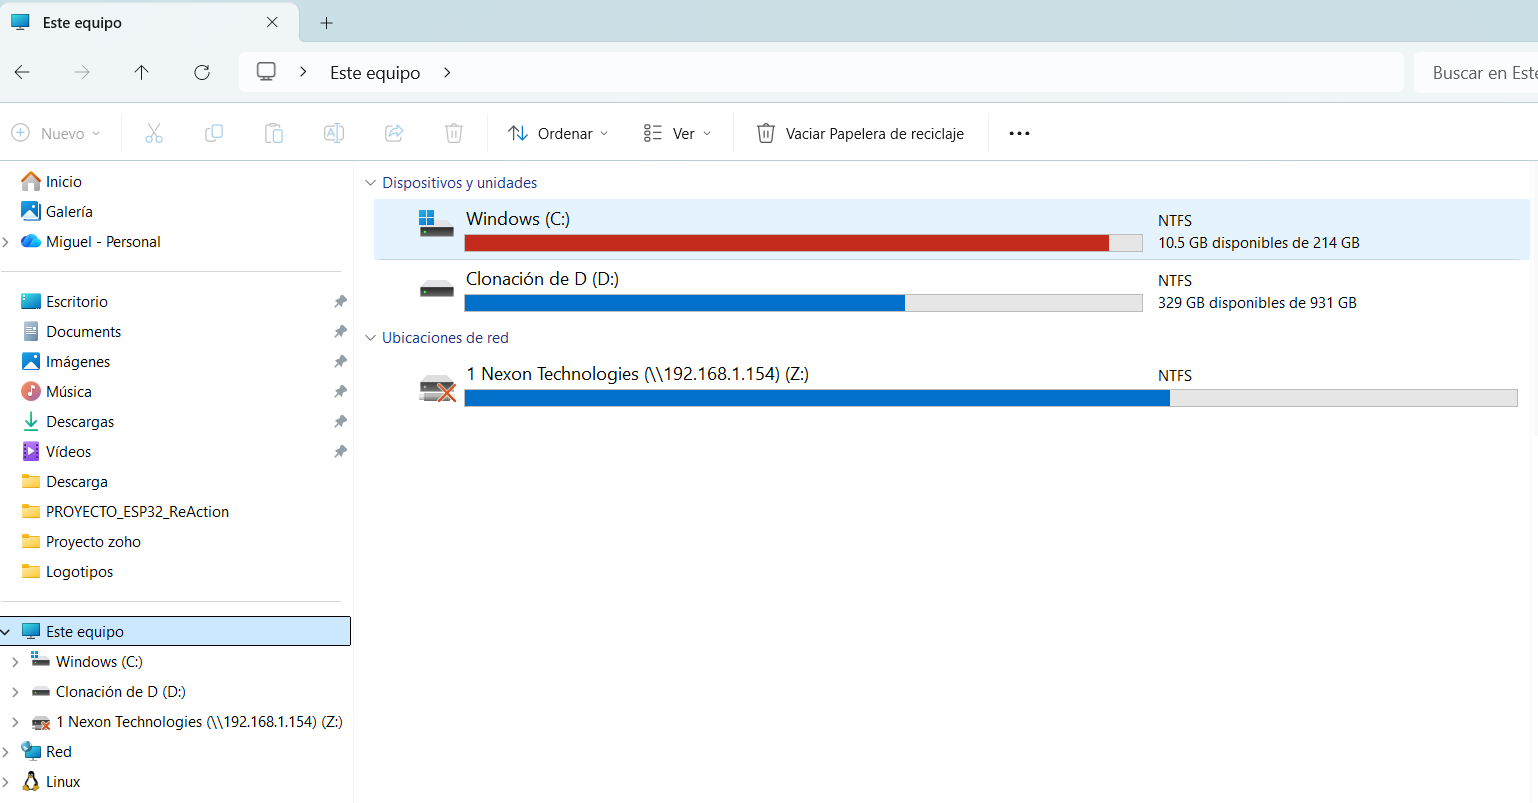Viewport: 1538px width, 803px height.
Task: Click the Cut scissors icon
Action: click(x=154, y=133)
